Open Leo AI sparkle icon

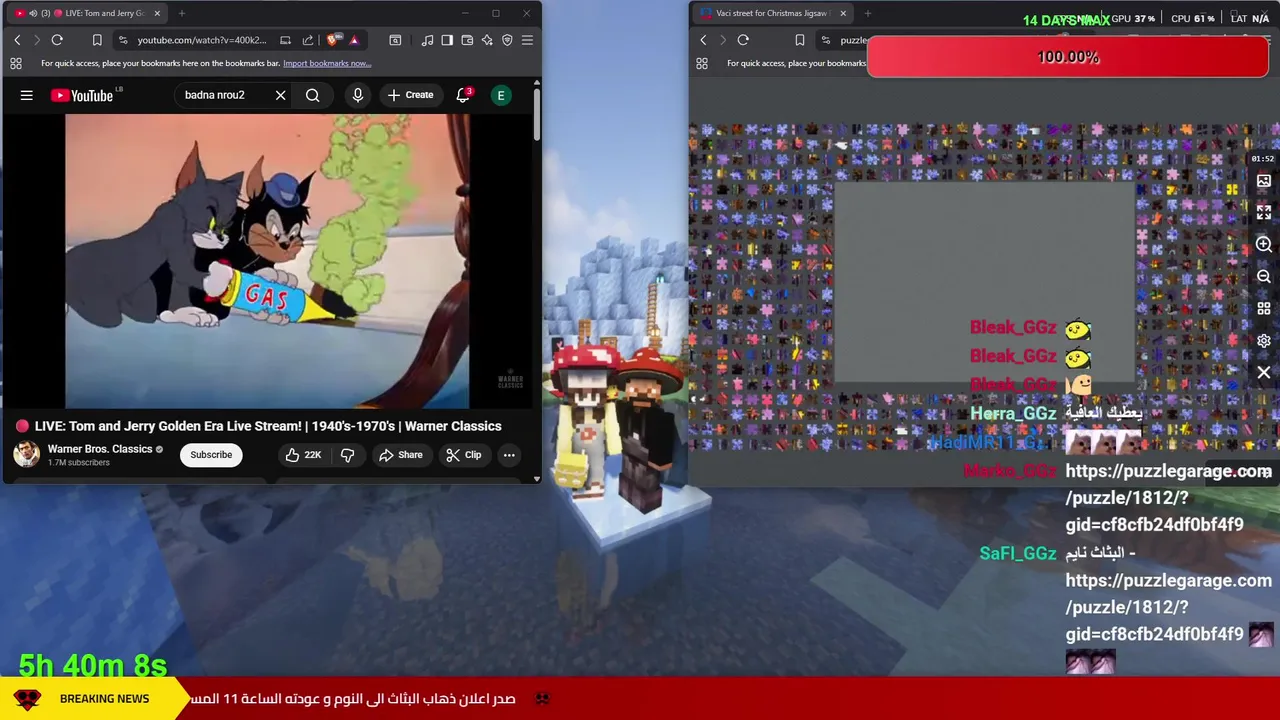487,40
